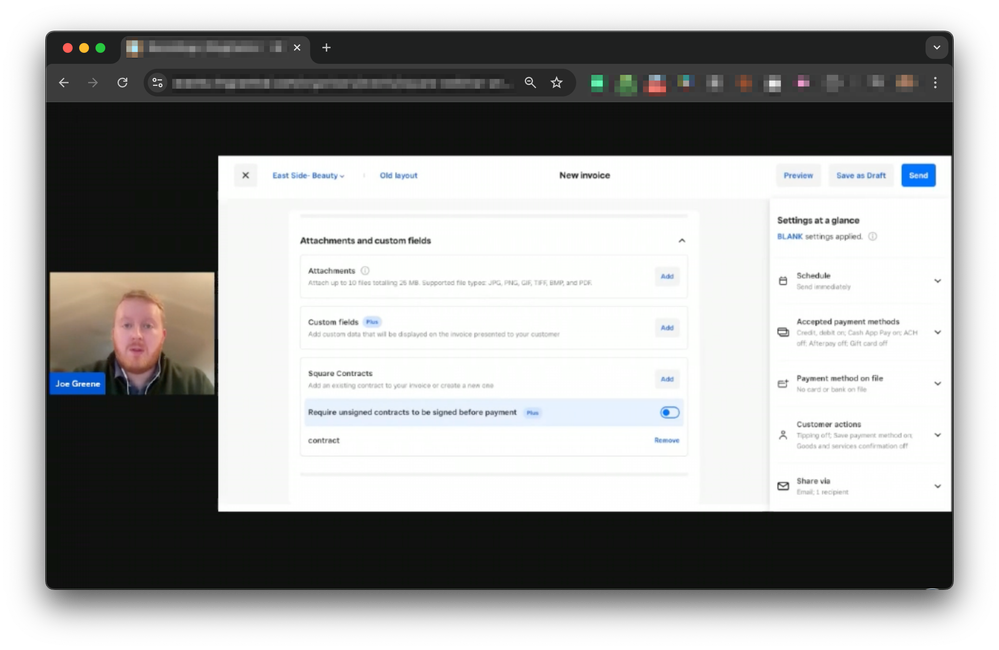
Task: Open Chrome three-dot menu
Action: [x=935, y=83]
